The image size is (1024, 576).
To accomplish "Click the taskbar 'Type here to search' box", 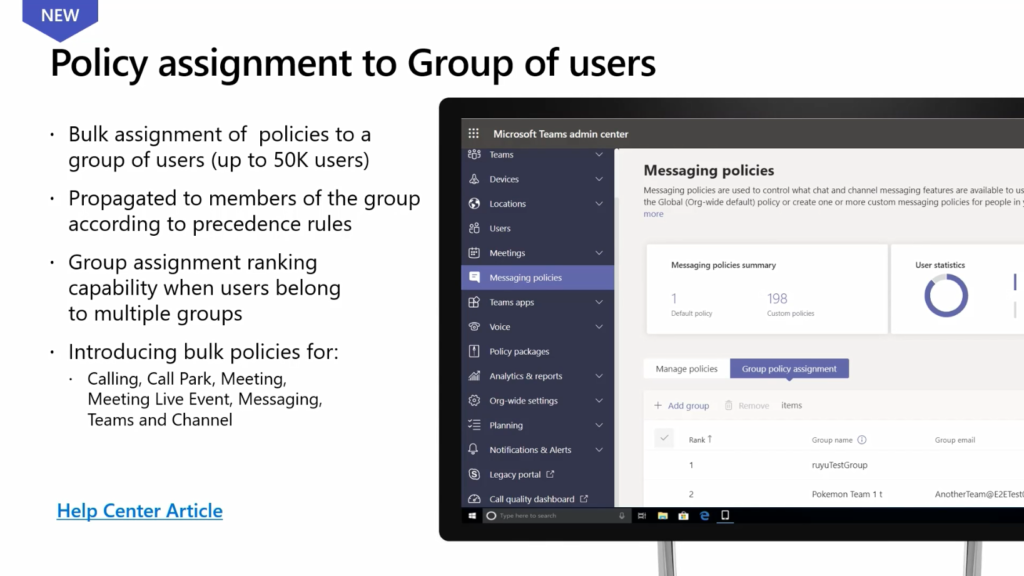I will (x=555, y=516).
